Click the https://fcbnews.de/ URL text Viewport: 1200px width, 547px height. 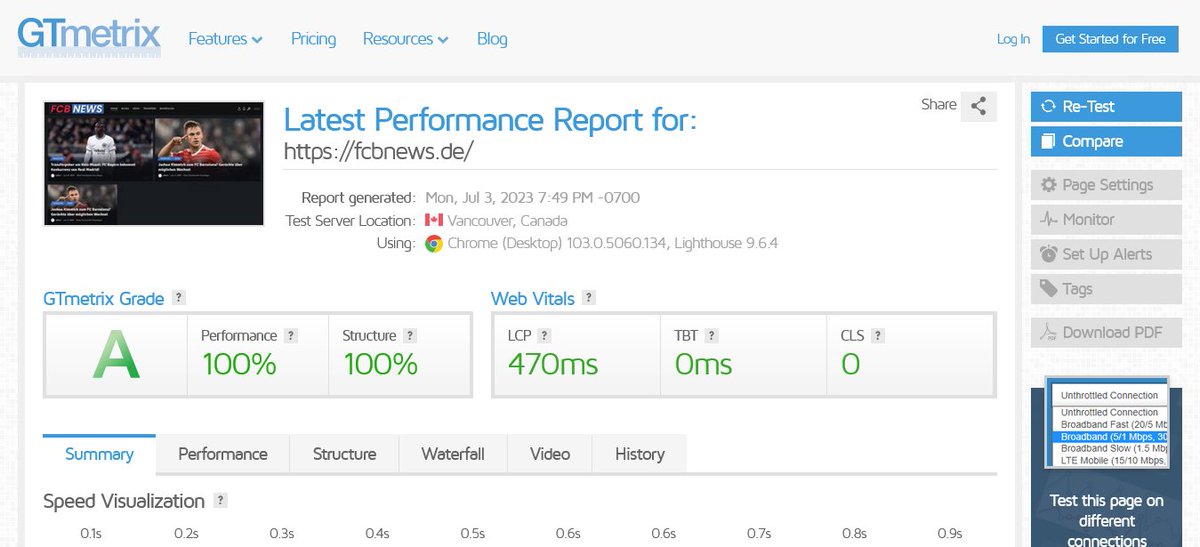[x=378, y=151]
